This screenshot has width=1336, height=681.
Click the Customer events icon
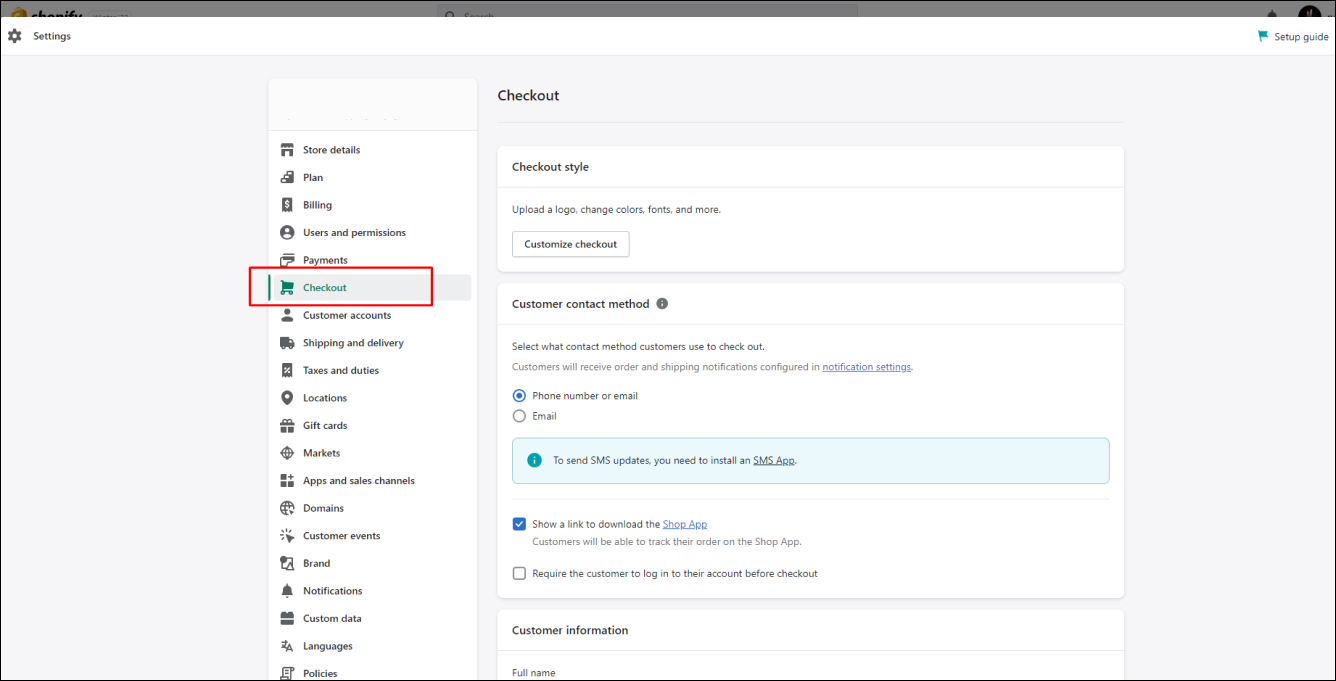[287, 536]
